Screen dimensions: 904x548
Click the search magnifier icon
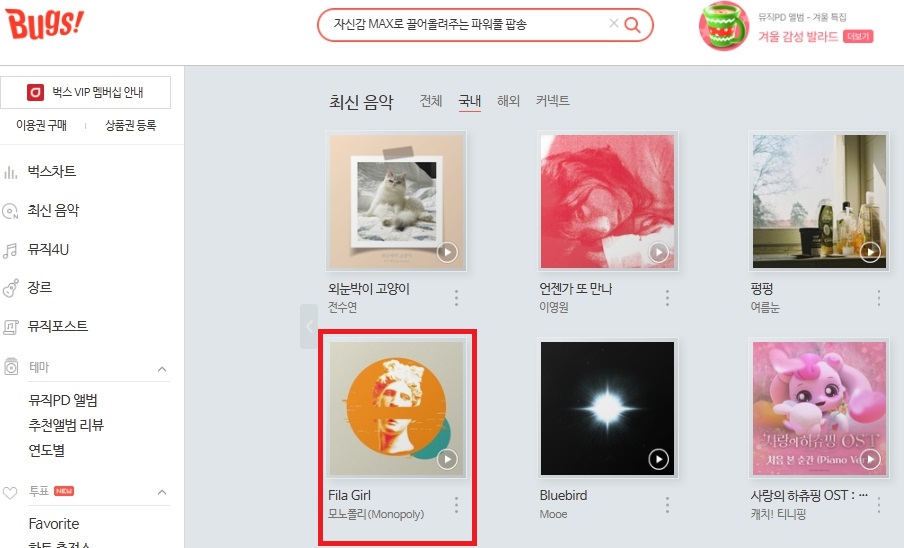point(632,25)
